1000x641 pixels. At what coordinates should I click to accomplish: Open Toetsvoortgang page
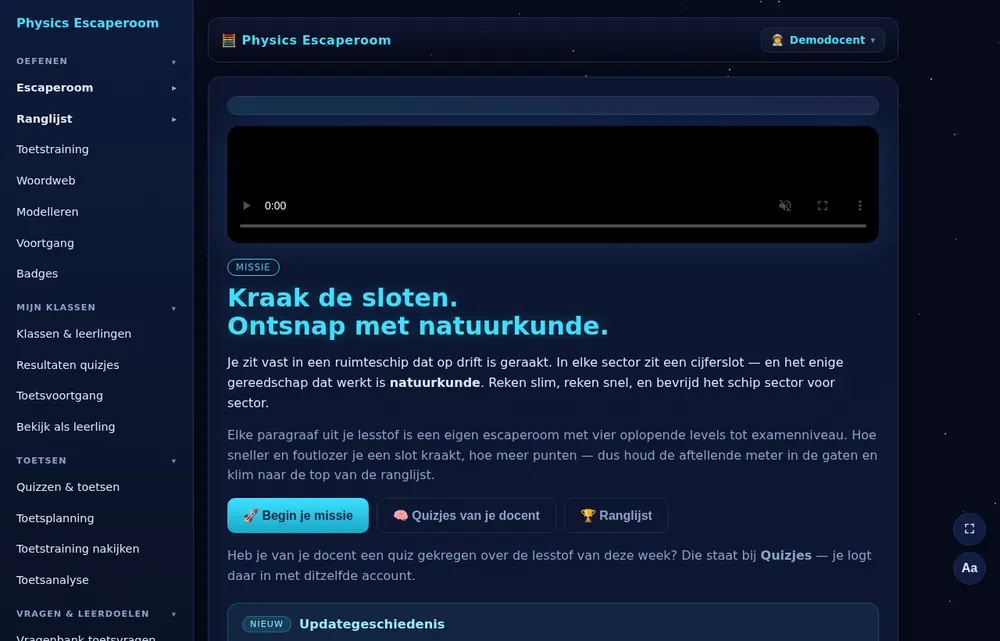60,395
